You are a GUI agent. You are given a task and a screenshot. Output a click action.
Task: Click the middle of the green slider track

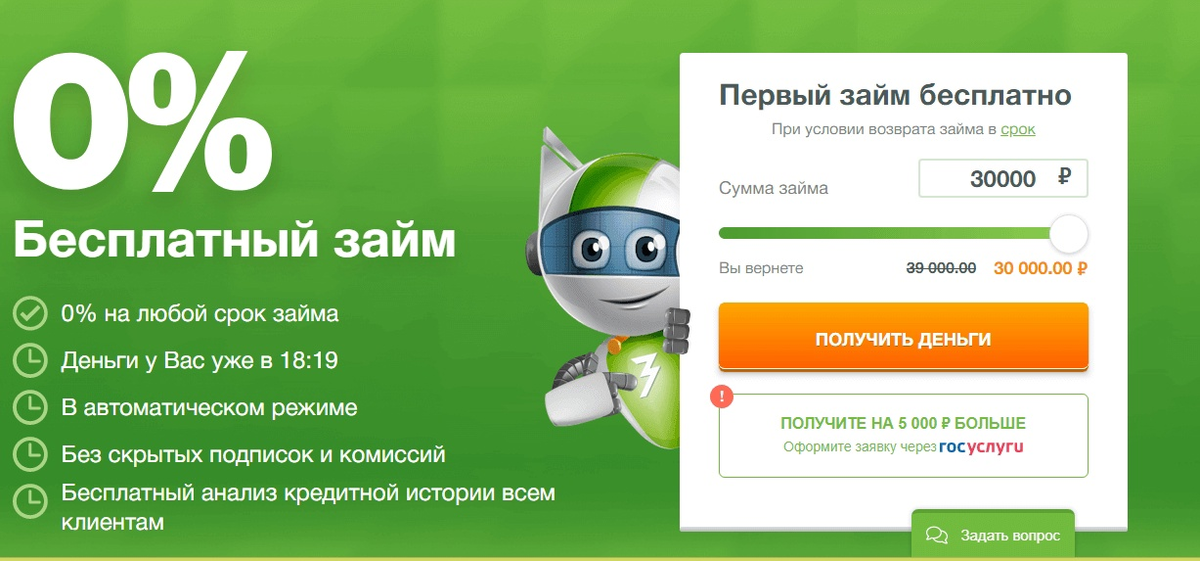[885, 234]
